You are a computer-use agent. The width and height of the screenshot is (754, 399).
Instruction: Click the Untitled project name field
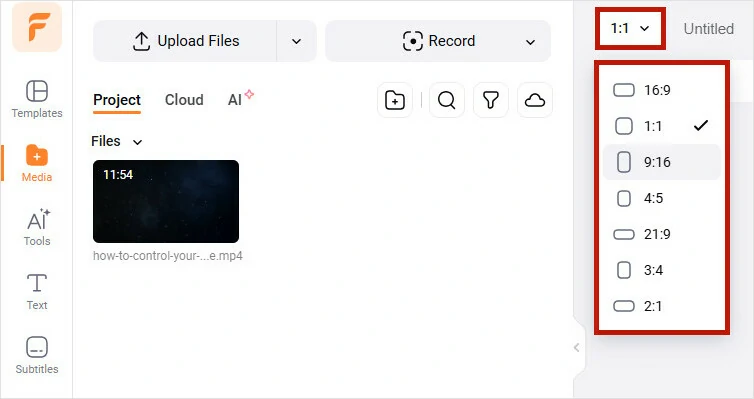(708, 29)
